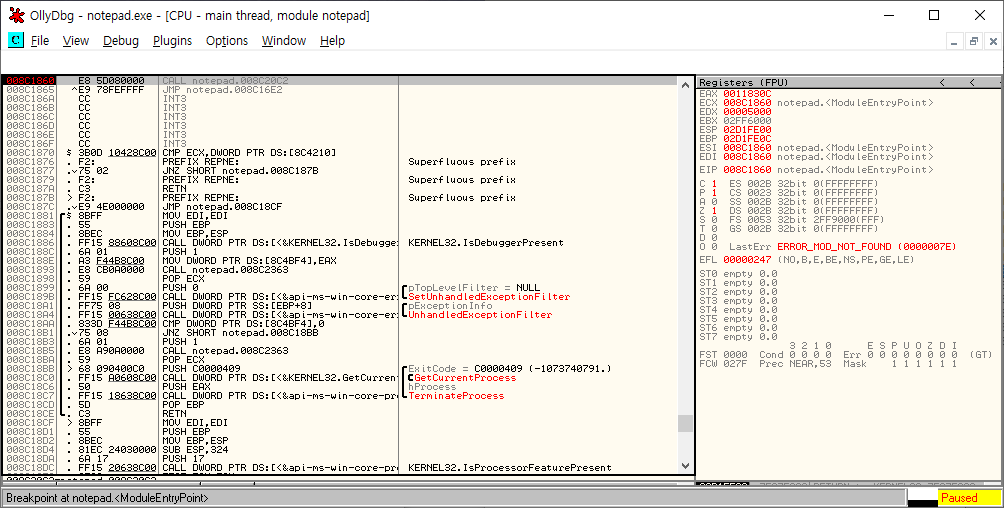Screen dimensions: 1004x508
Task: Click pExceptionInfo argument comment
Action: pyautogui.click(x=451, y=306)
